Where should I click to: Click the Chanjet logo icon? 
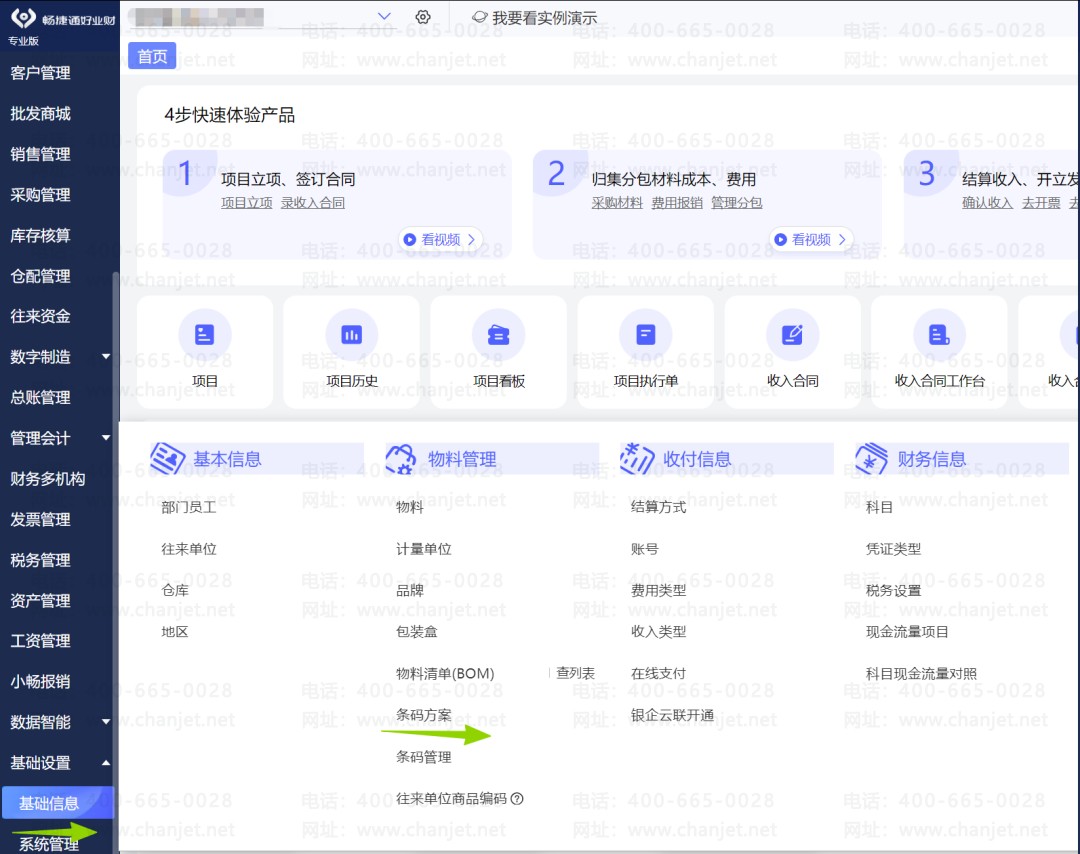click(23, 18)
